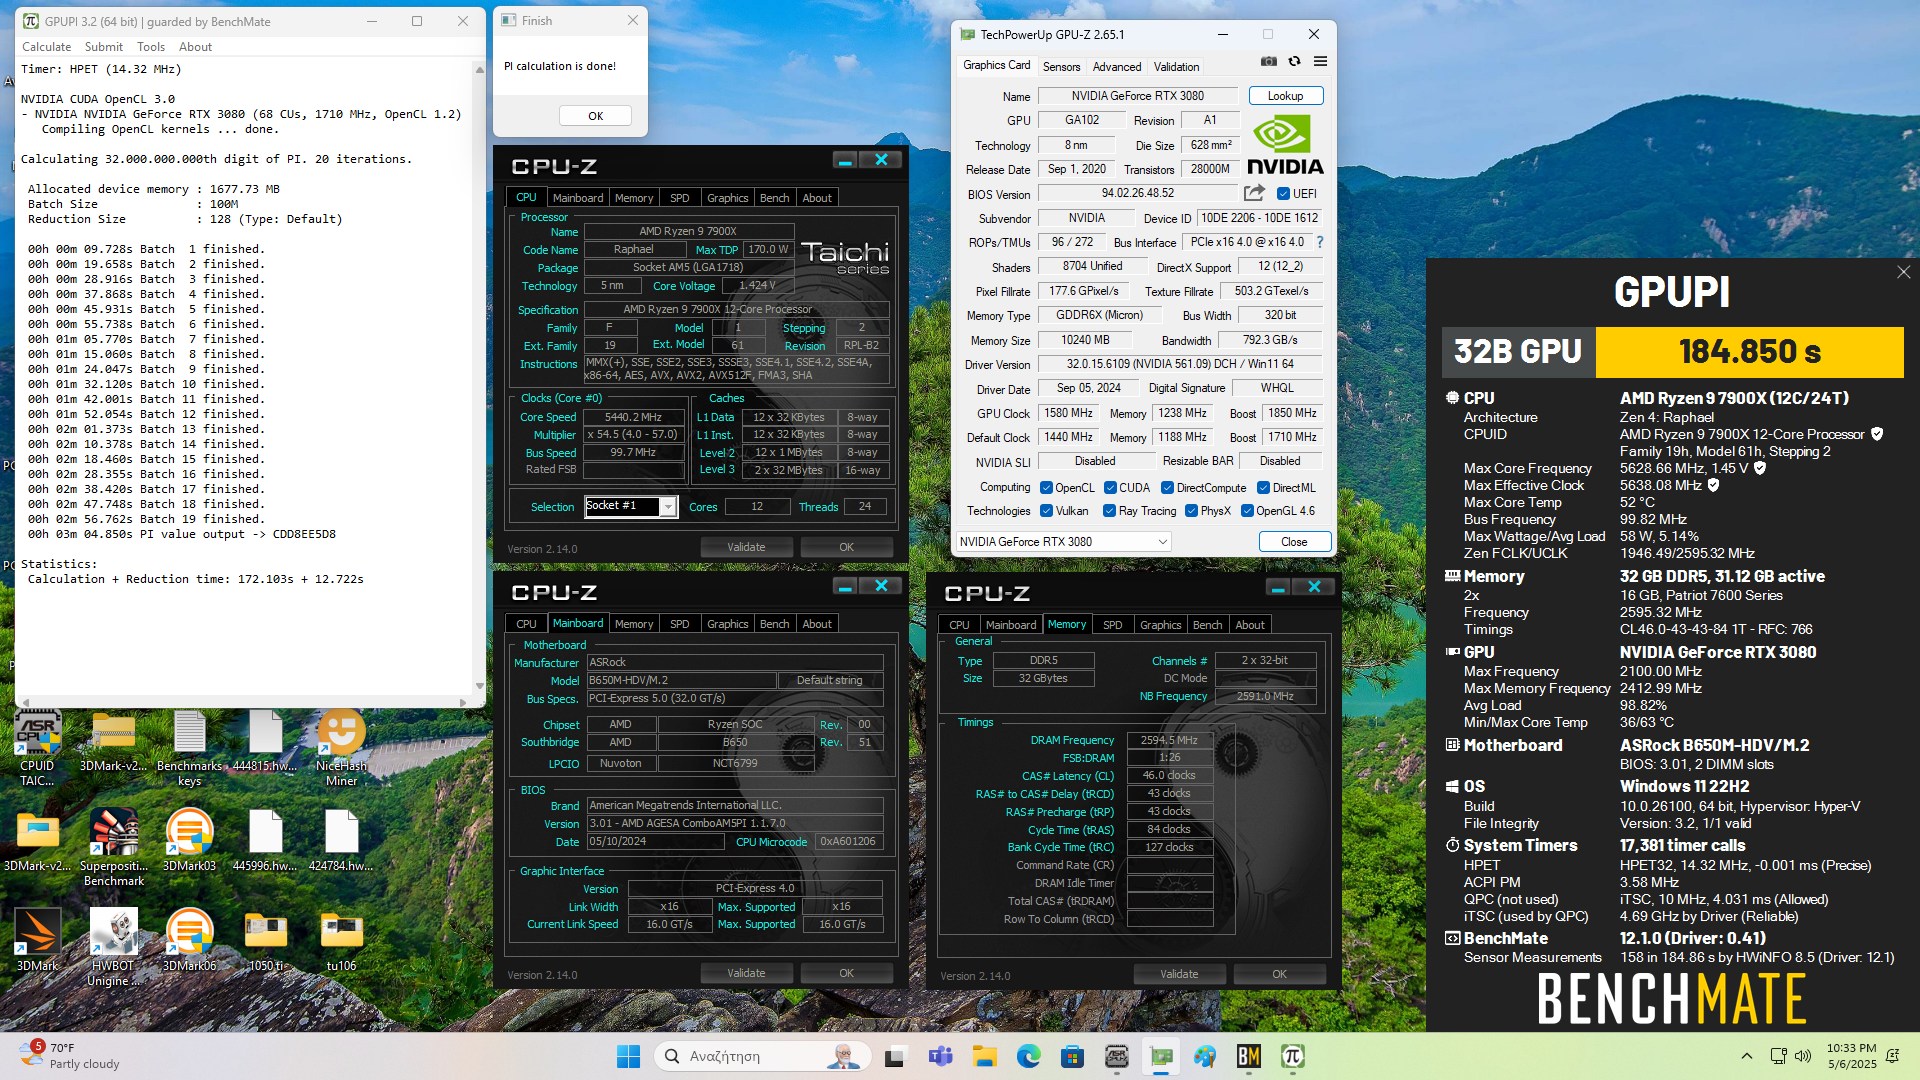Toggle the PhysX checkbox

pos(1191,511)
